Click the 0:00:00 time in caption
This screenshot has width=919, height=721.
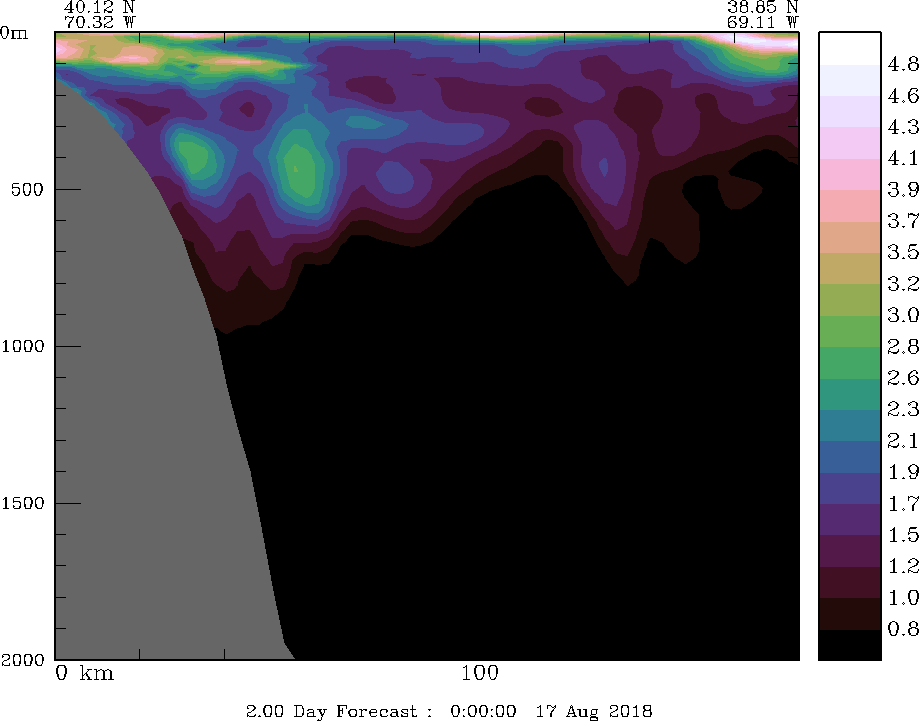coord(483,712)
